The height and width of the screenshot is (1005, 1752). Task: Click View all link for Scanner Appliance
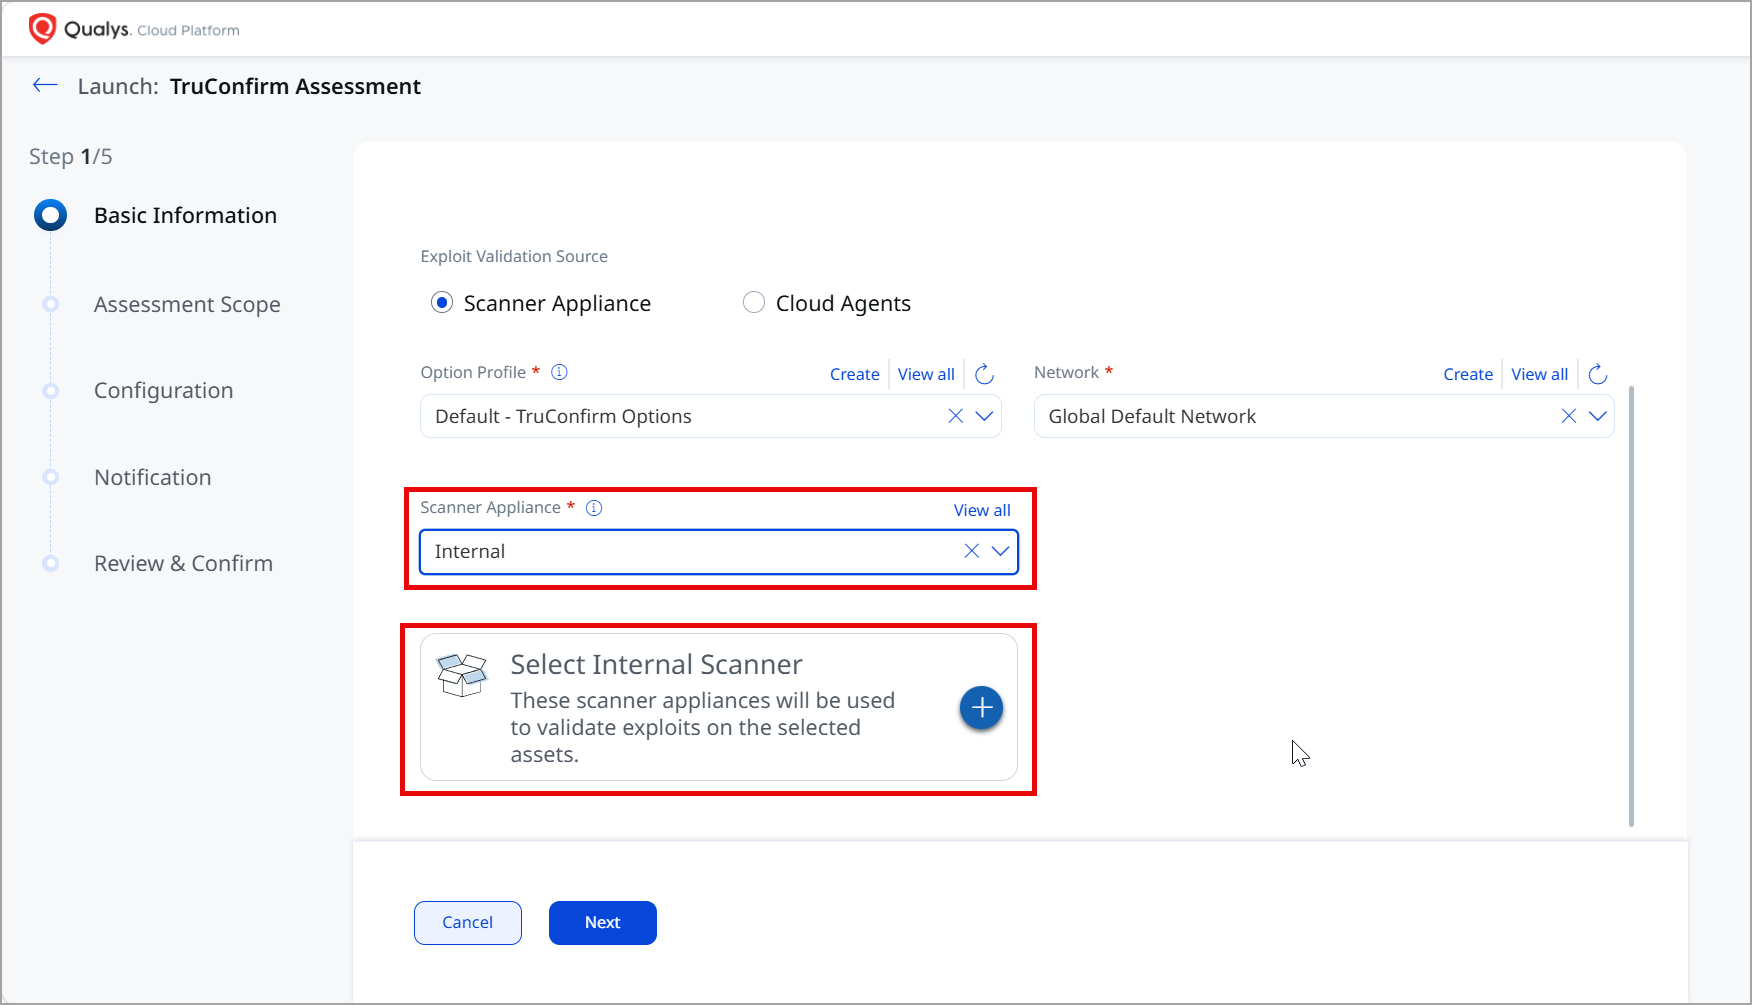982,510
